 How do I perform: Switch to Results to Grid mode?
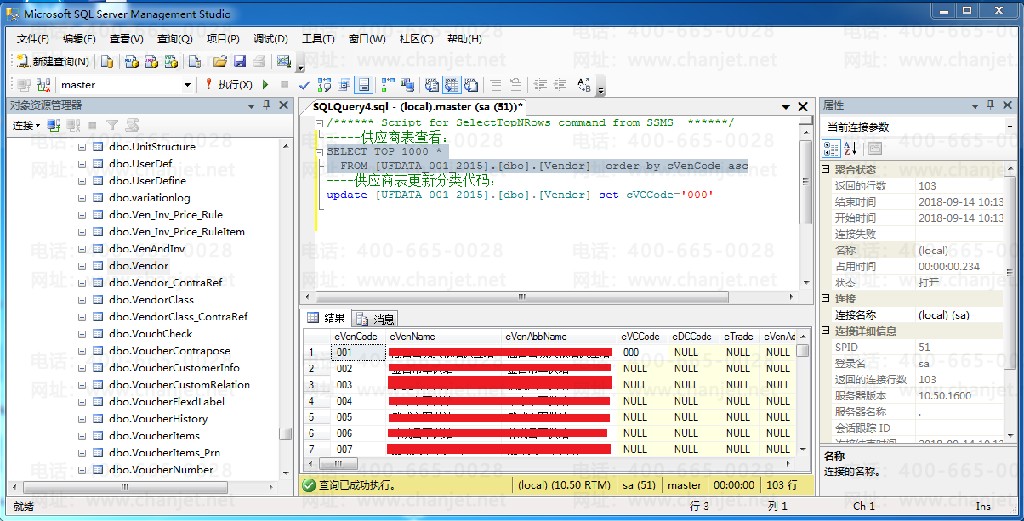tap(451, 84)
